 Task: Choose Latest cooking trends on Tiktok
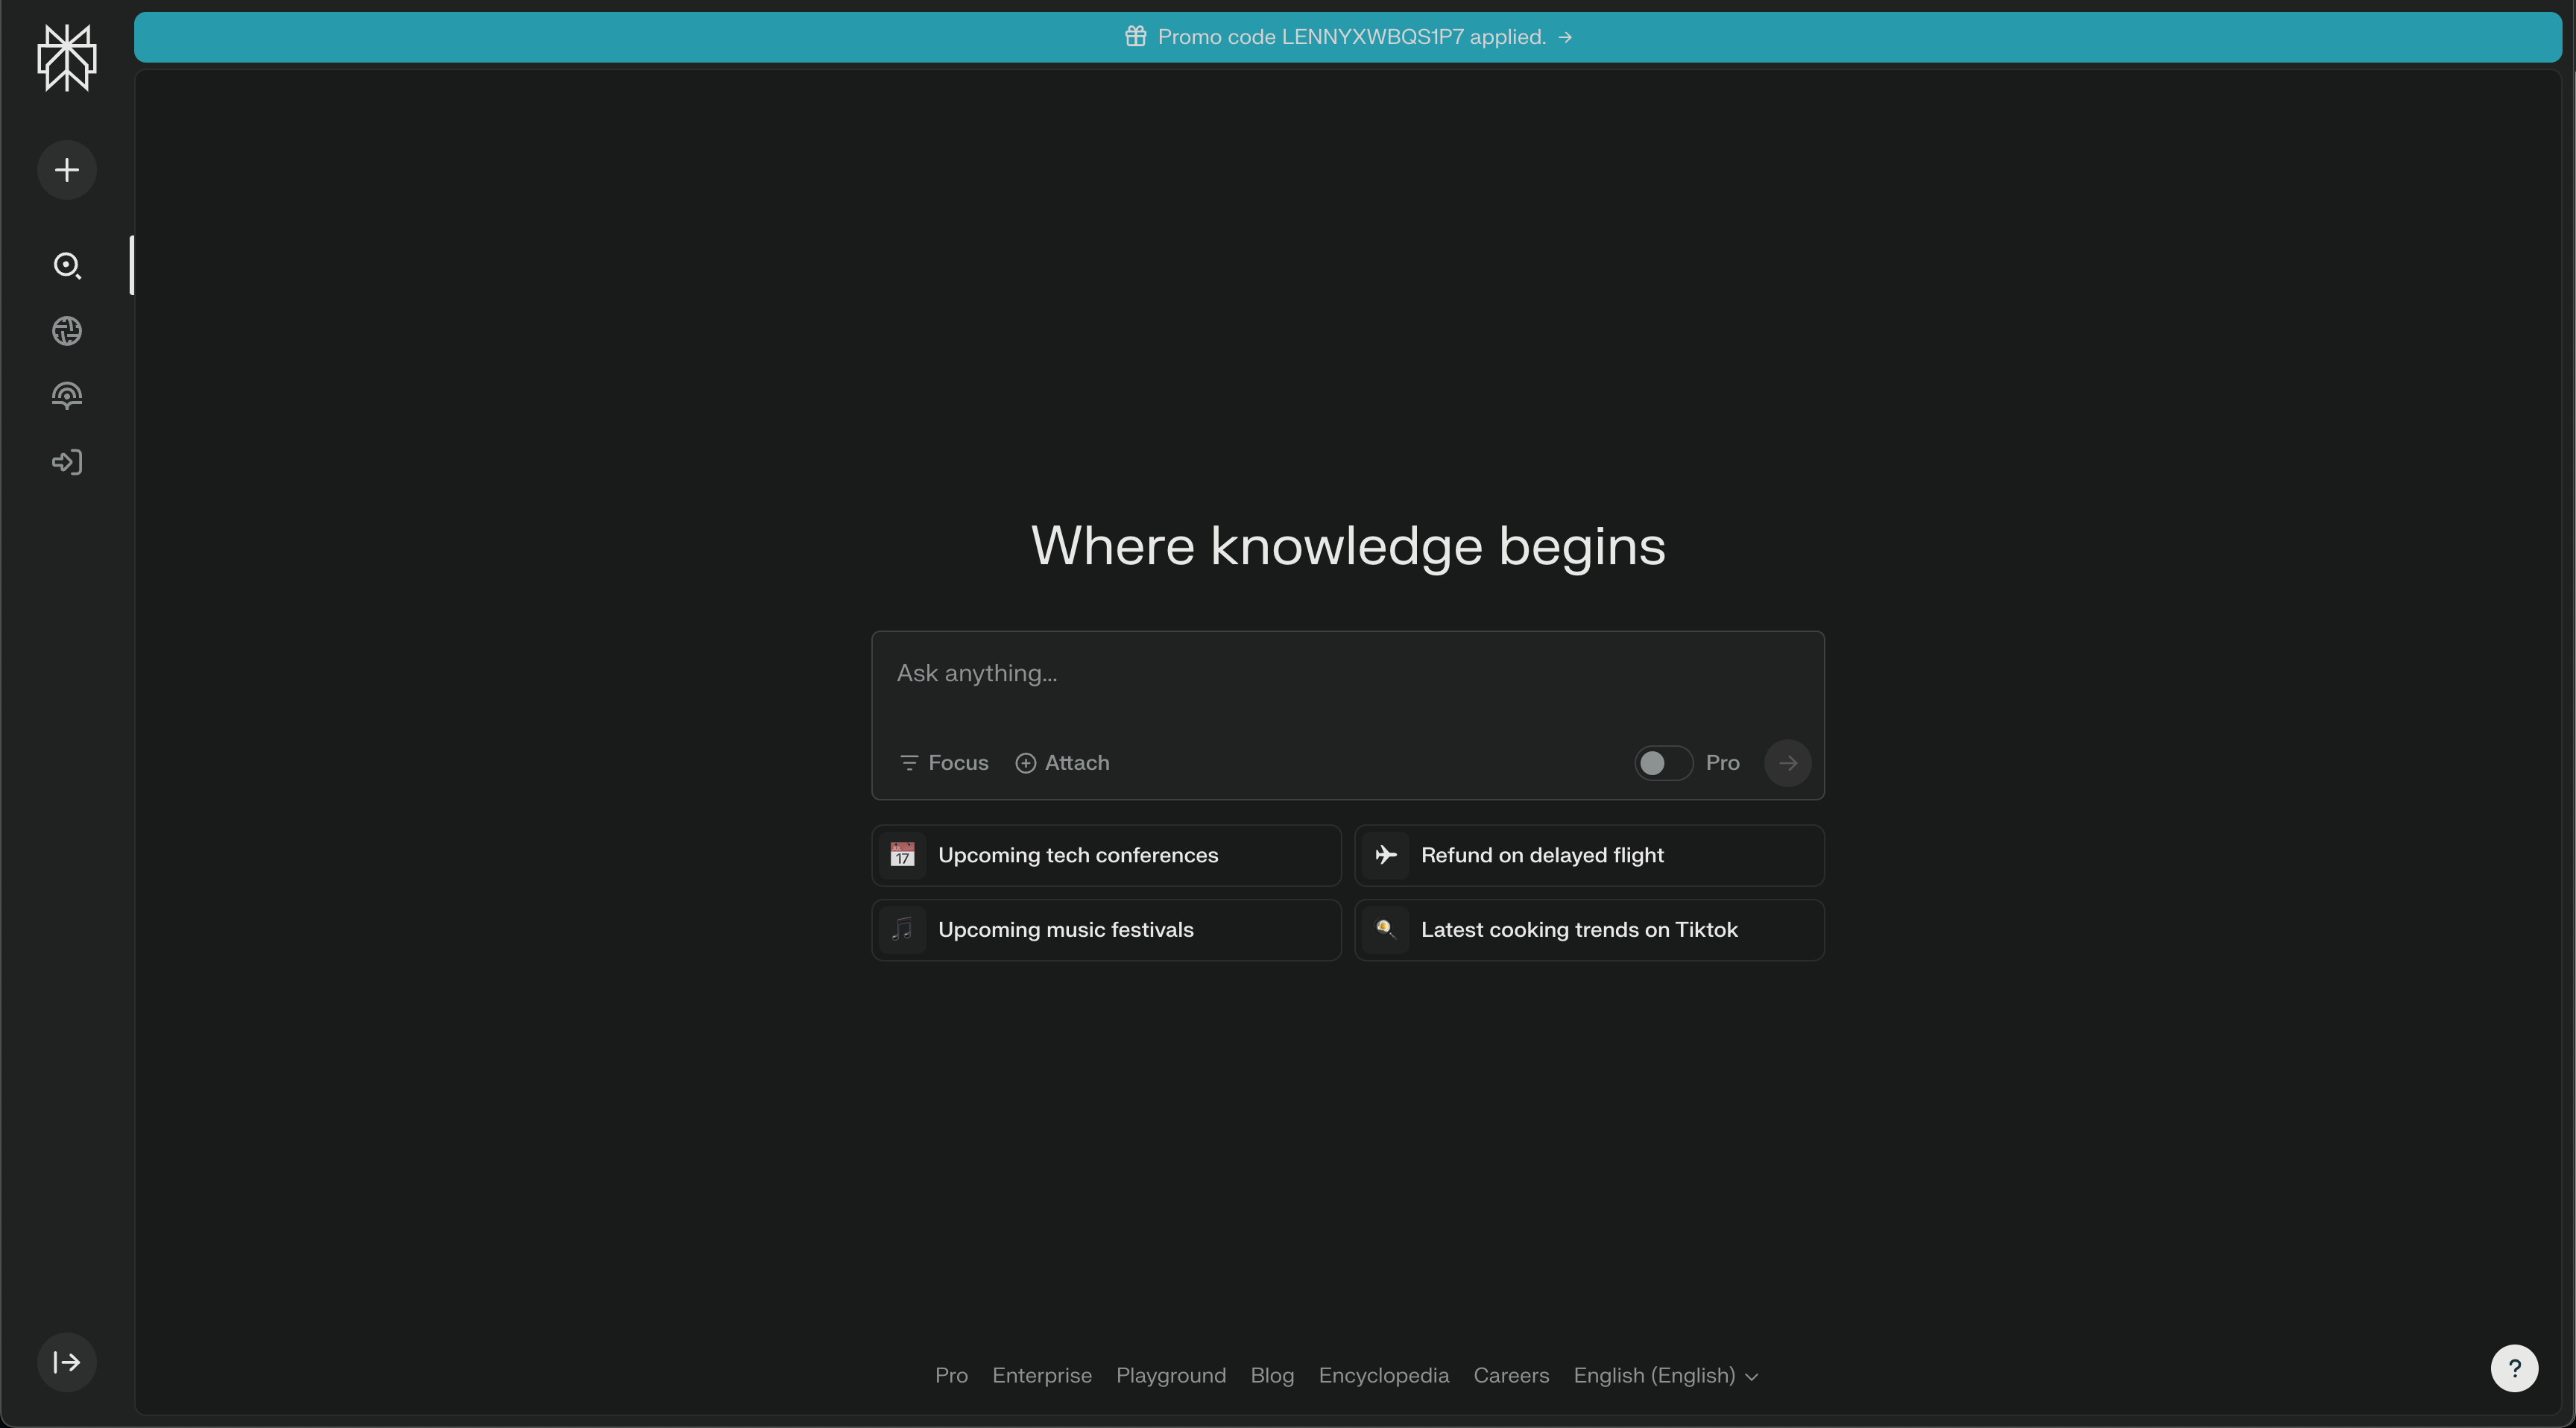1588,930
